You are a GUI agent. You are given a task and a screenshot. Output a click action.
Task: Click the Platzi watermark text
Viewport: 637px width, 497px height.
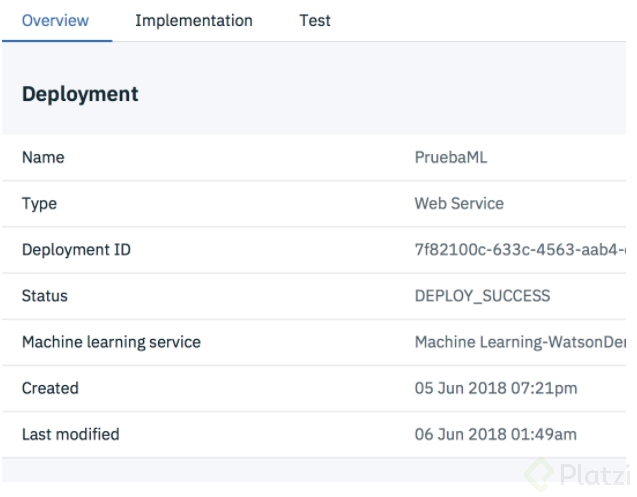pyautogui.click(x=596, y=475)
